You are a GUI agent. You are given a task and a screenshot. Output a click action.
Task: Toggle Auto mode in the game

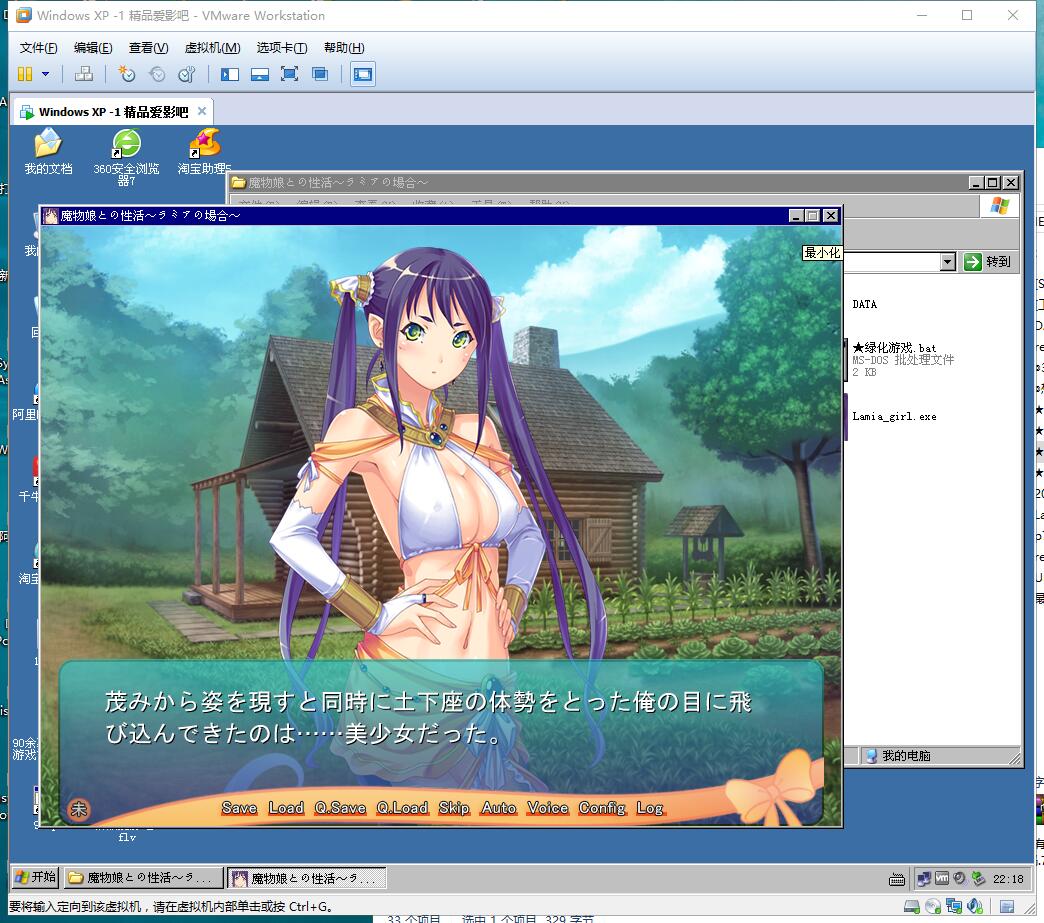click(499, 808)
